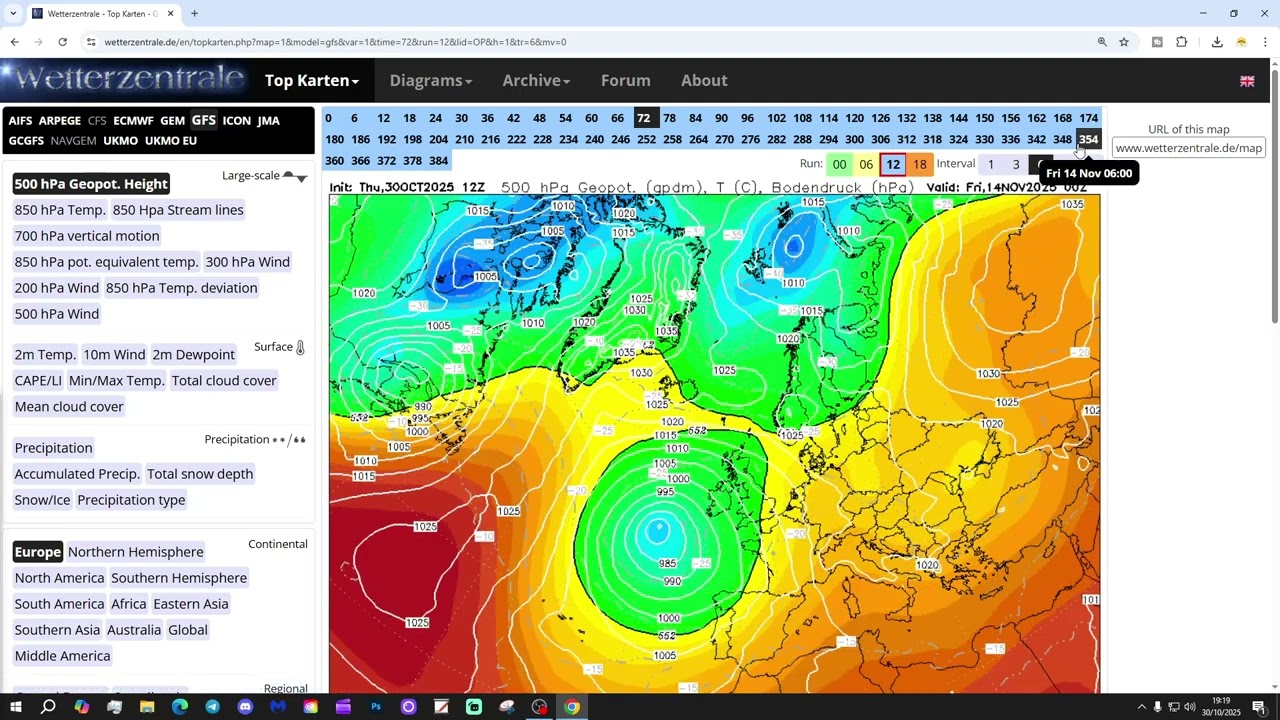Viewport: 1280px width, 720px height.
Task: Select the CAPE/LI map
Action: 38,381
